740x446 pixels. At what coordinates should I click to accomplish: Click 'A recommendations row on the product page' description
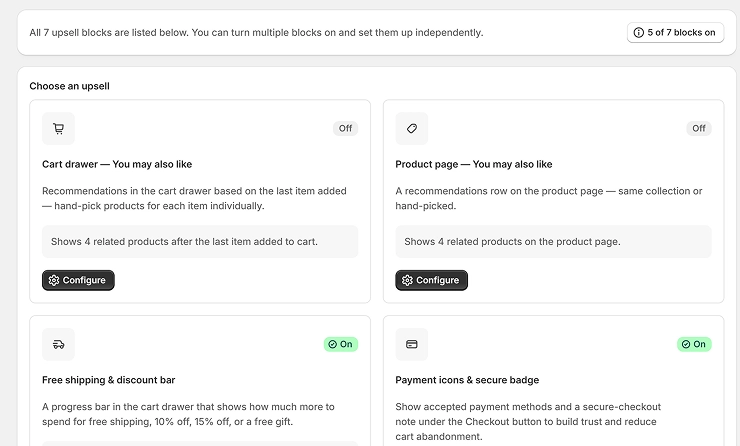(549, 198)
